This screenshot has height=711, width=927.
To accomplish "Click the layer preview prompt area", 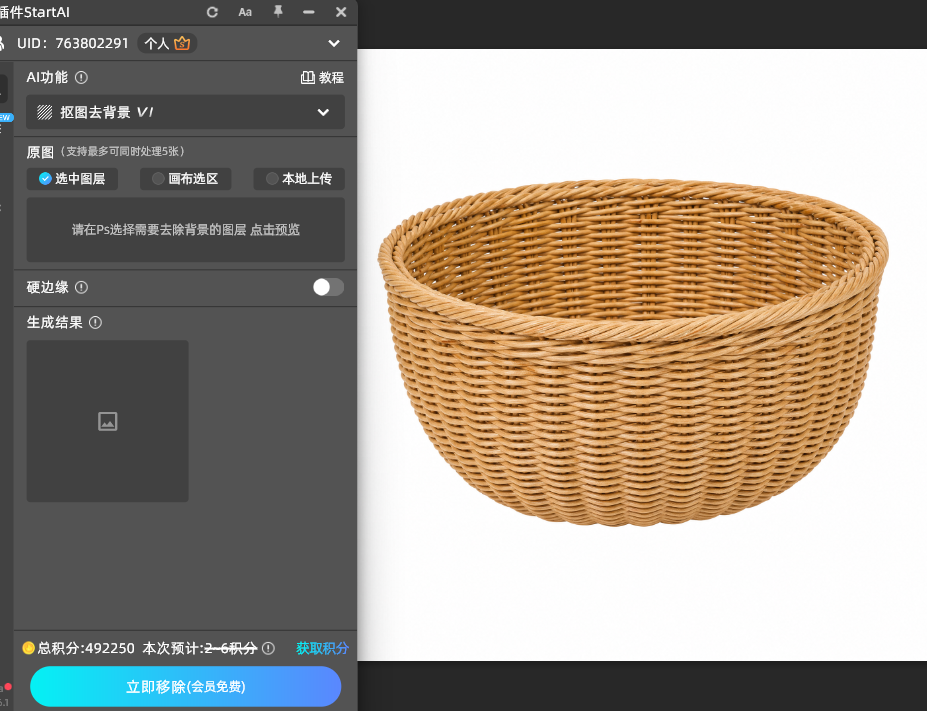I will [x=185, y=230].
